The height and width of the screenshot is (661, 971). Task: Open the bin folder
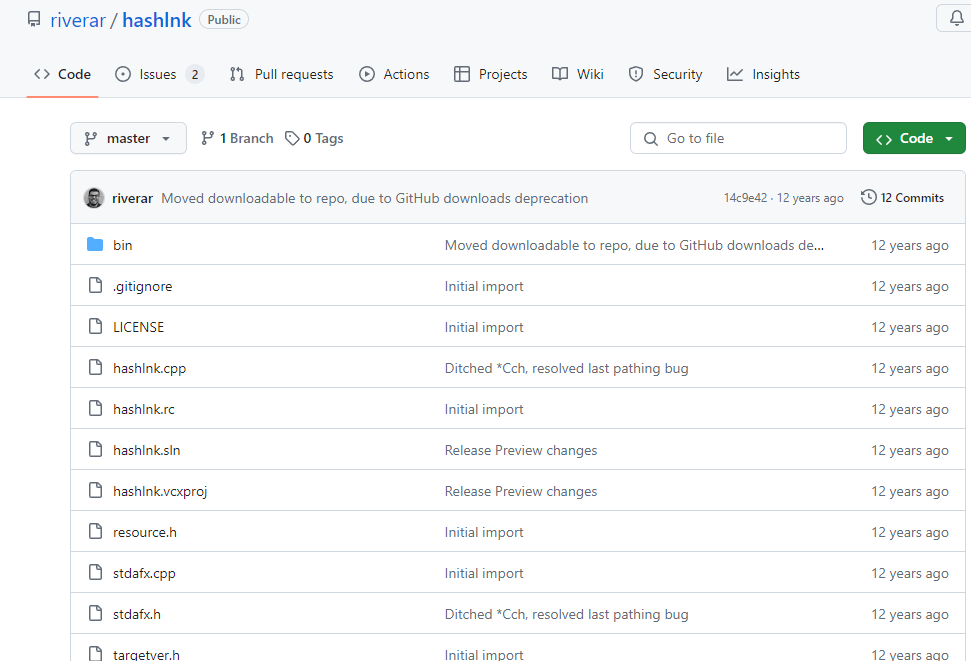coord(122,245)
